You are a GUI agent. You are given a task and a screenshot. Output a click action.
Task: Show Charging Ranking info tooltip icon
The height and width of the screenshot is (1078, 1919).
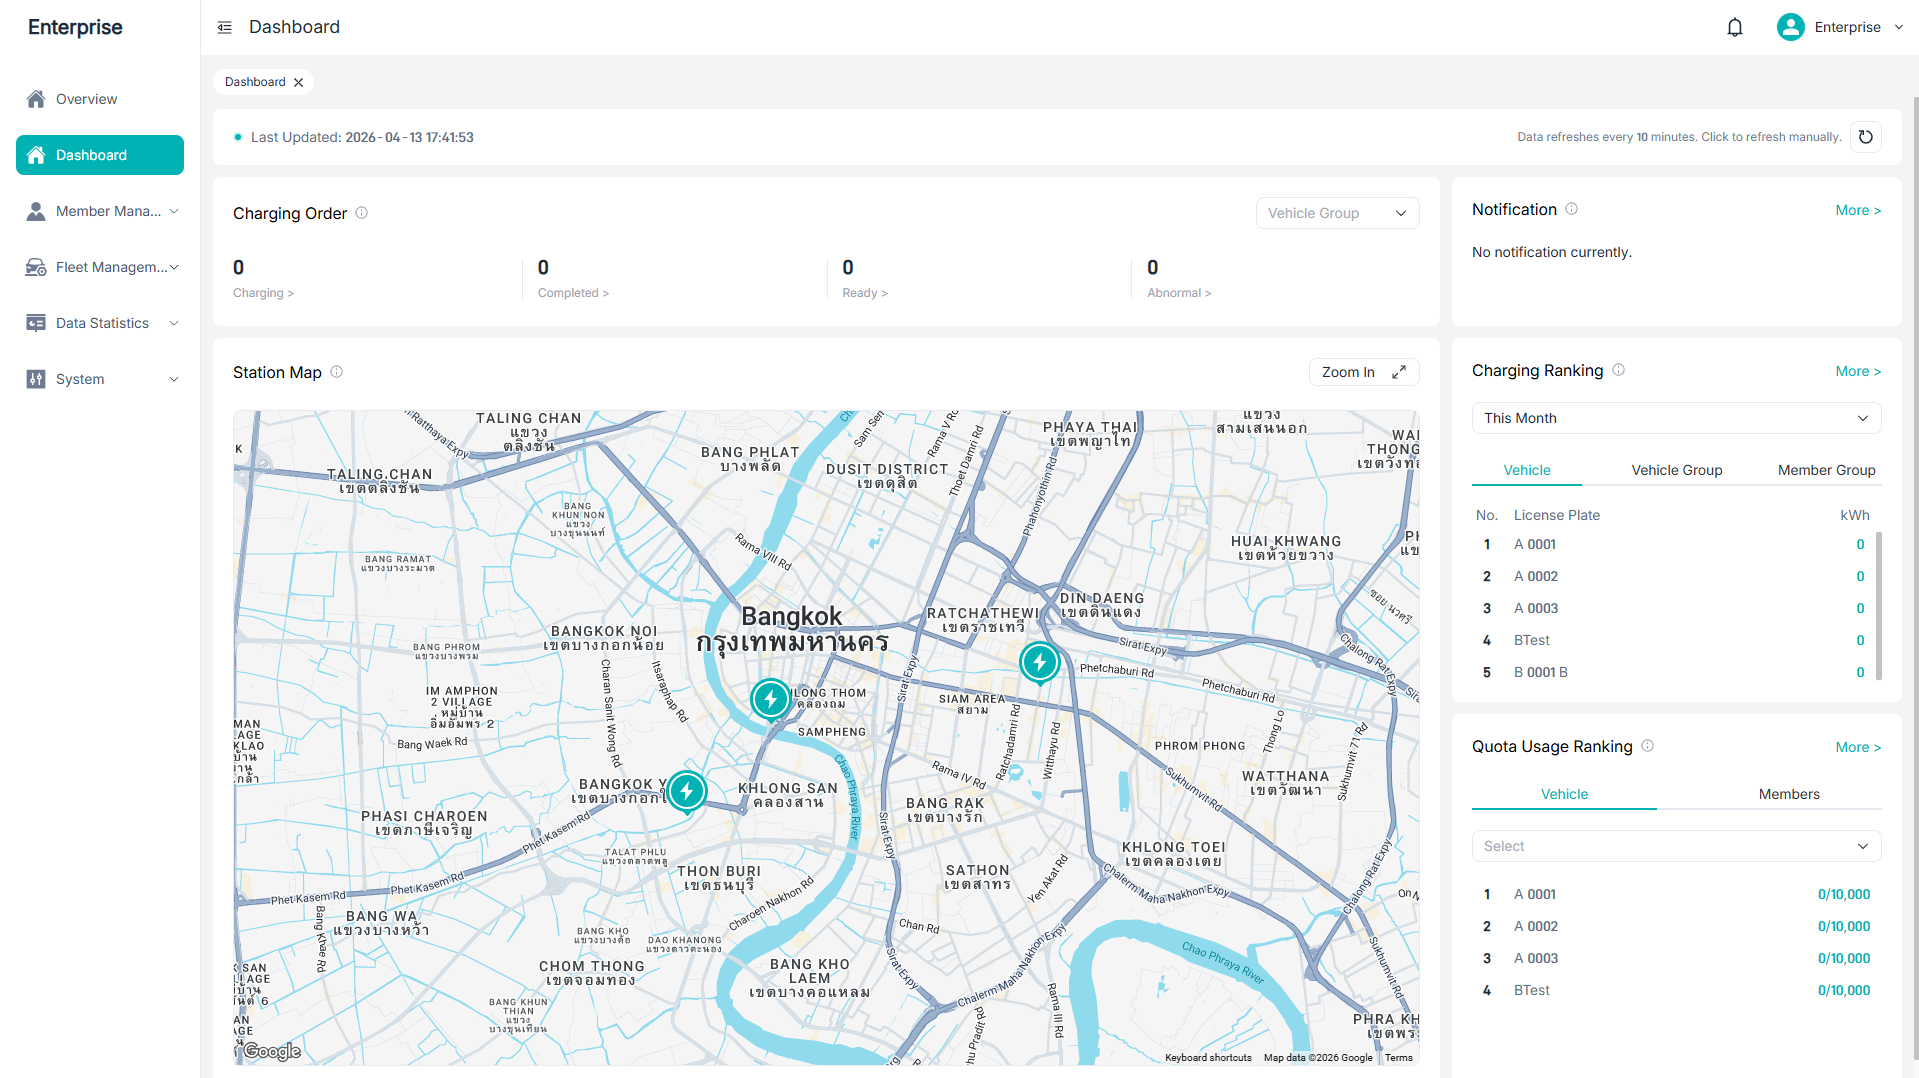coord(1618,370)
